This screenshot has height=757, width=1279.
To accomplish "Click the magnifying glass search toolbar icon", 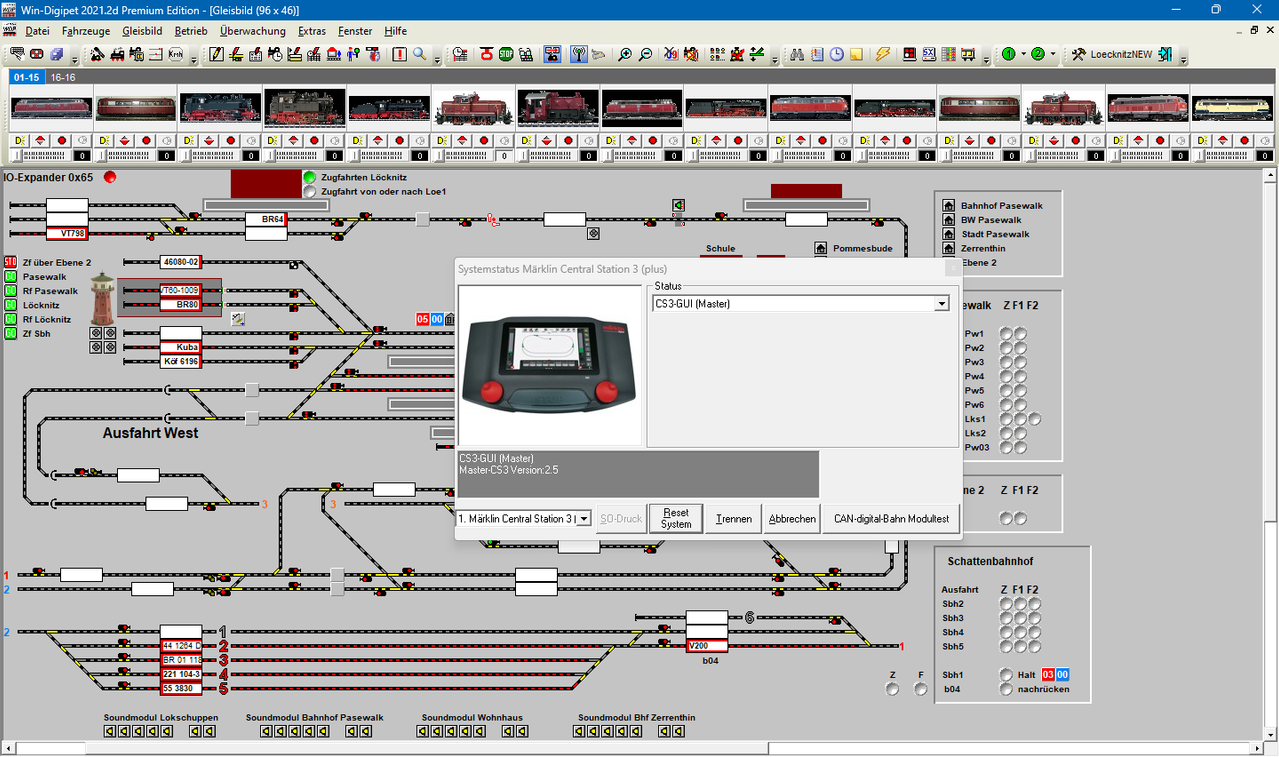I will [420, 54].
